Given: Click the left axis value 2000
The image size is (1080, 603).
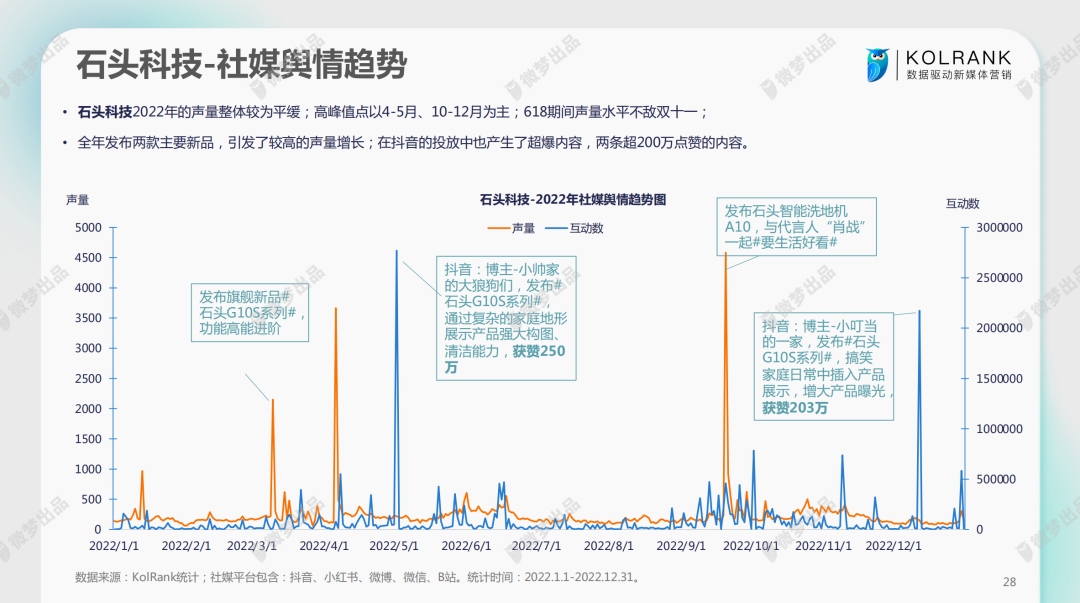Looking at the screenshot, I should point(88,409).
